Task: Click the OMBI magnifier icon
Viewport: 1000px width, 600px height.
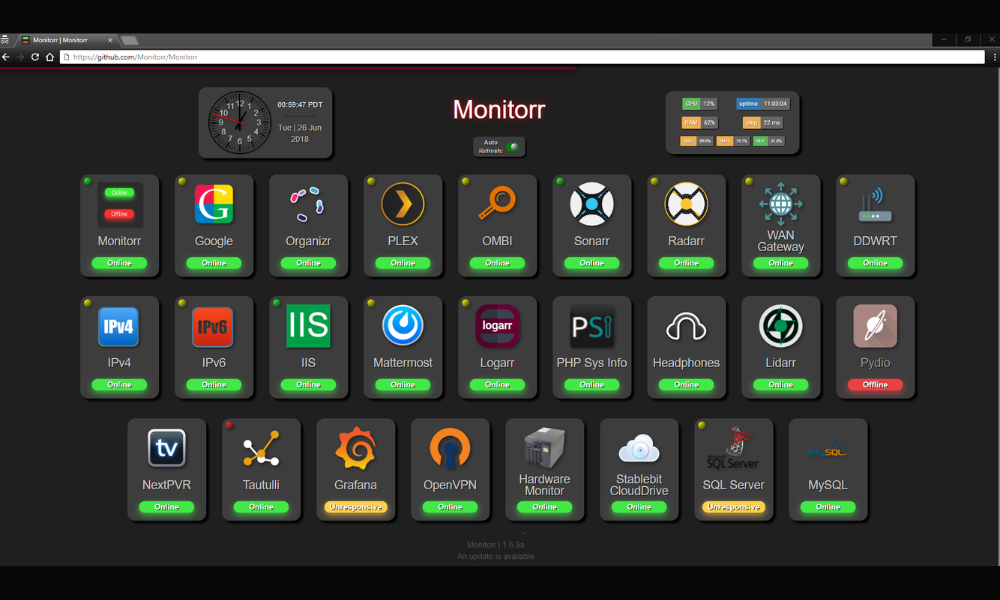Action: click(x=497, y=203)
